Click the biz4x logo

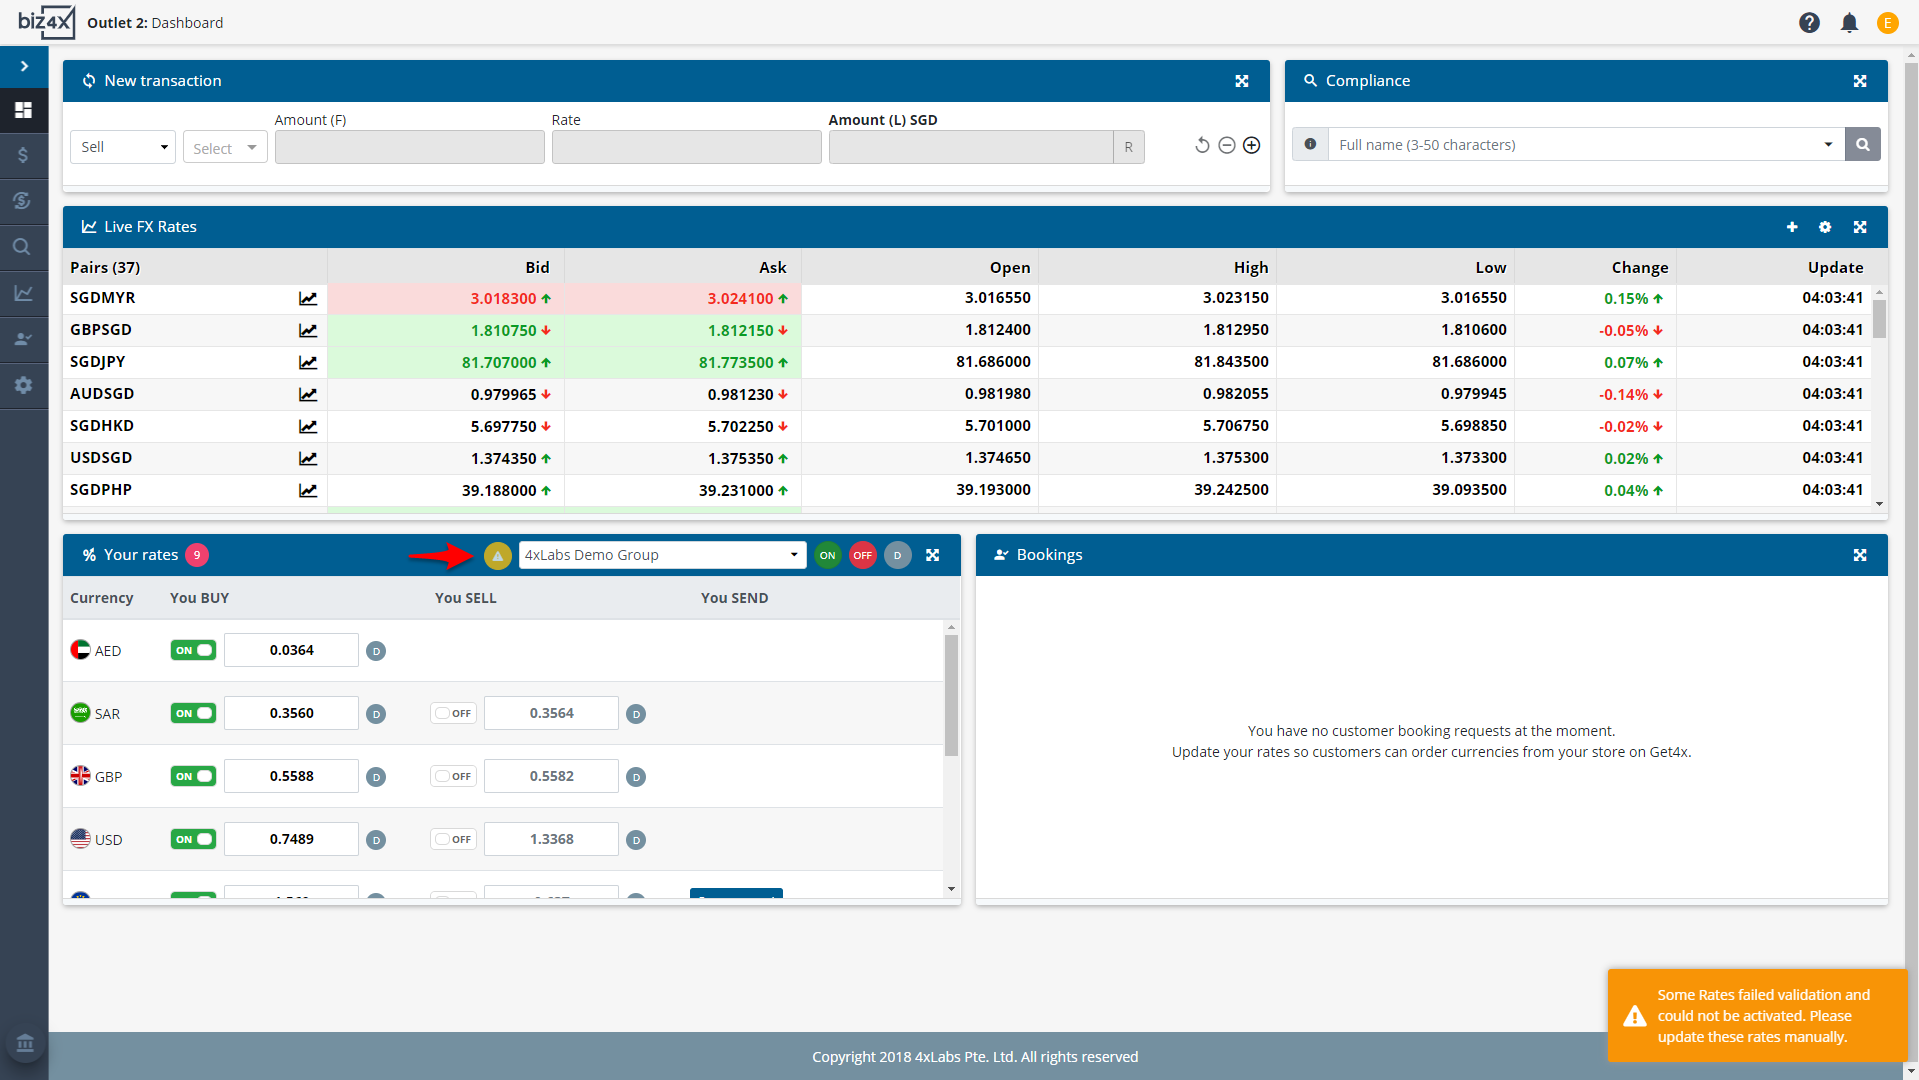45,22
